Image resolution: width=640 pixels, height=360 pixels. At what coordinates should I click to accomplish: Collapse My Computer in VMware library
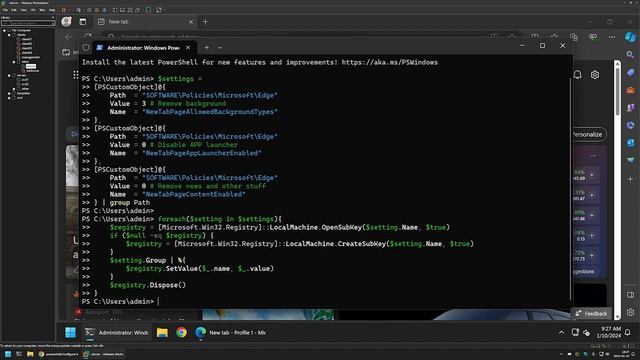tap(4, 31)
